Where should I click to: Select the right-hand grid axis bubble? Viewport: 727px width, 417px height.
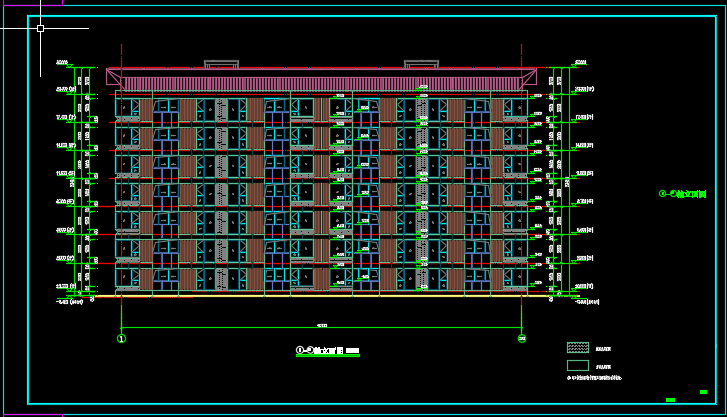522,339
